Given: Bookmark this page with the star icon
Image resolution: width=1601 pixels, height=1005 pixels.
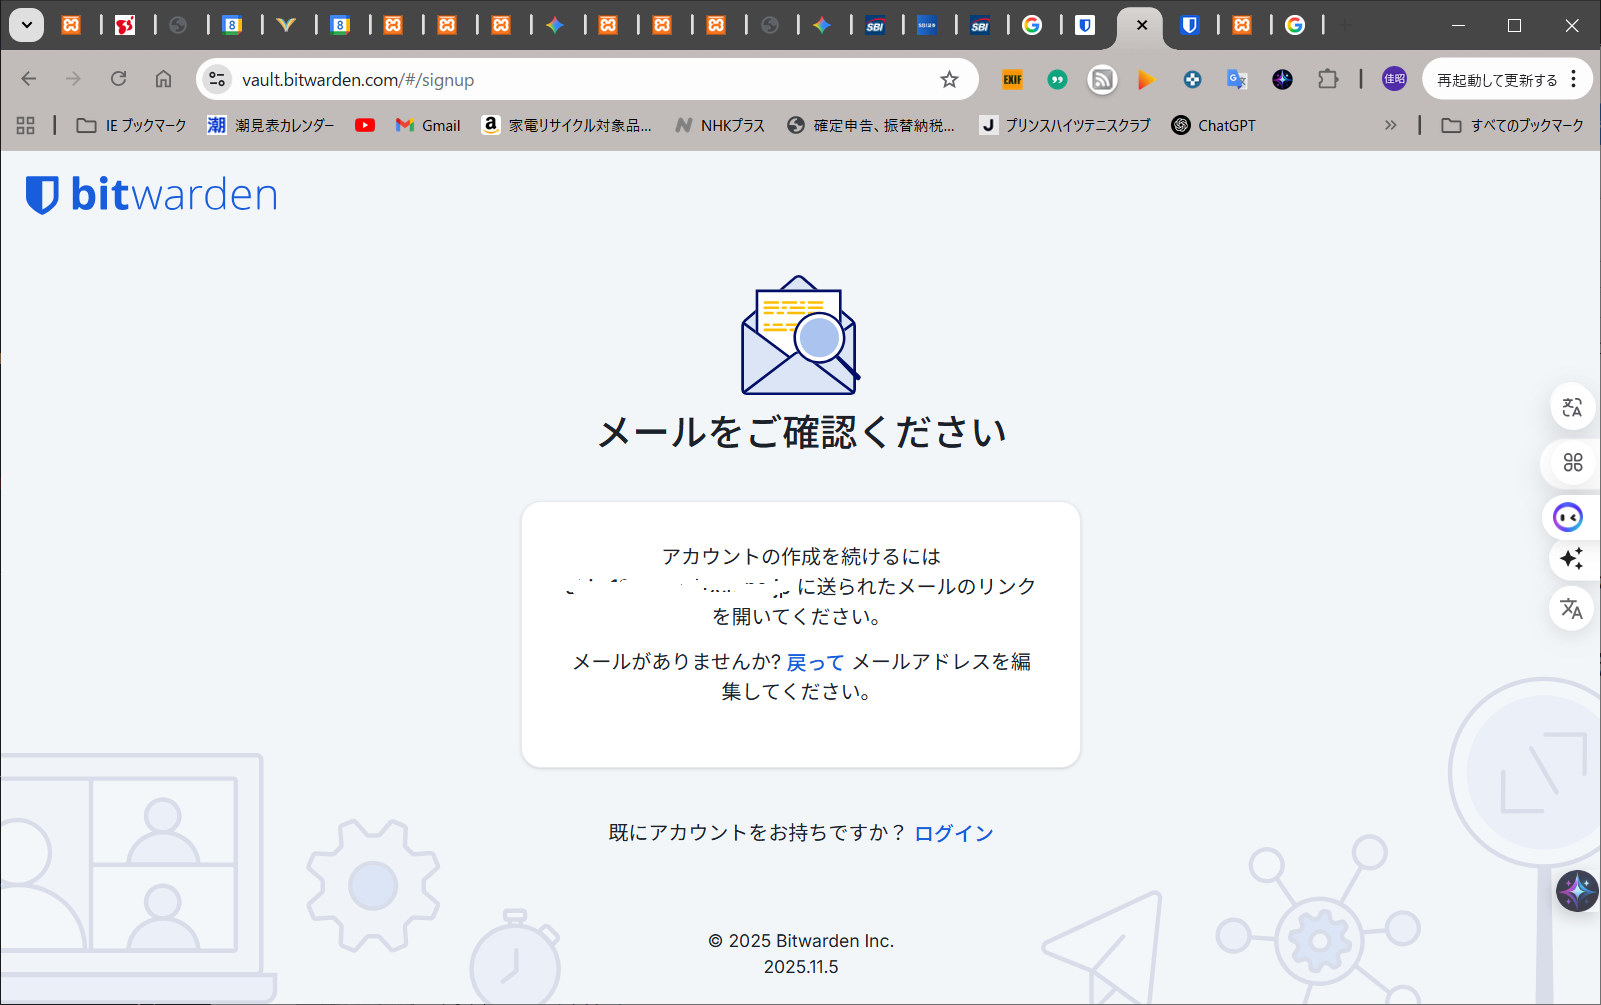Looking at the screenshot, I should (x=949, y=79).
